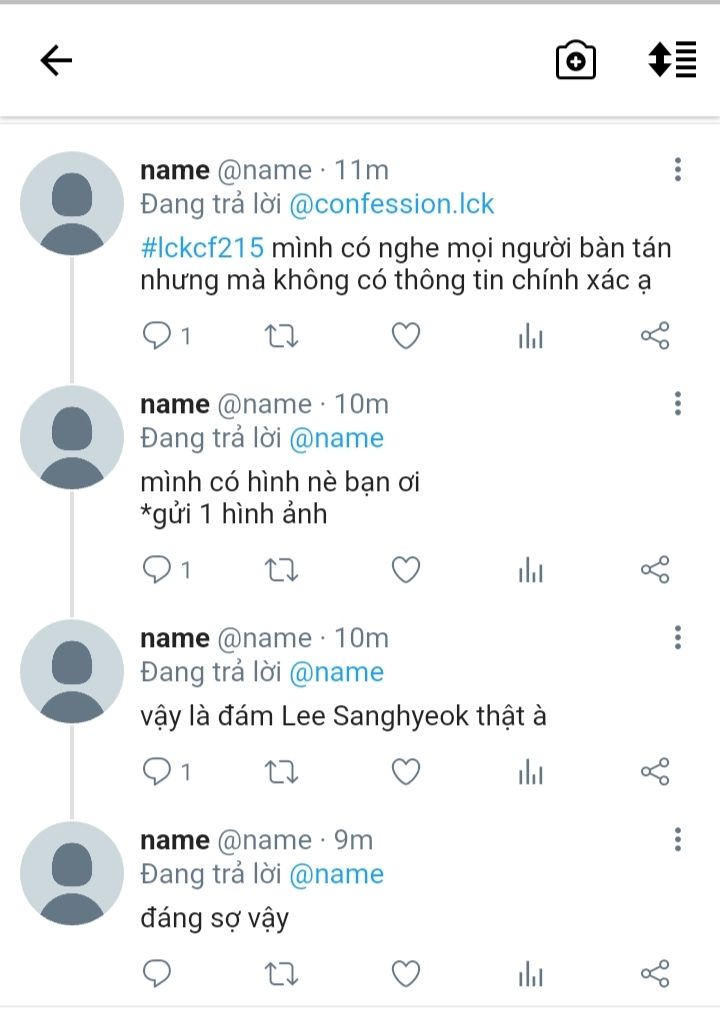Open avatar beside the 'đáng sợ vậy' tweet
The height and width of the screenshot is (1009, 720).
tap(72, 873)
